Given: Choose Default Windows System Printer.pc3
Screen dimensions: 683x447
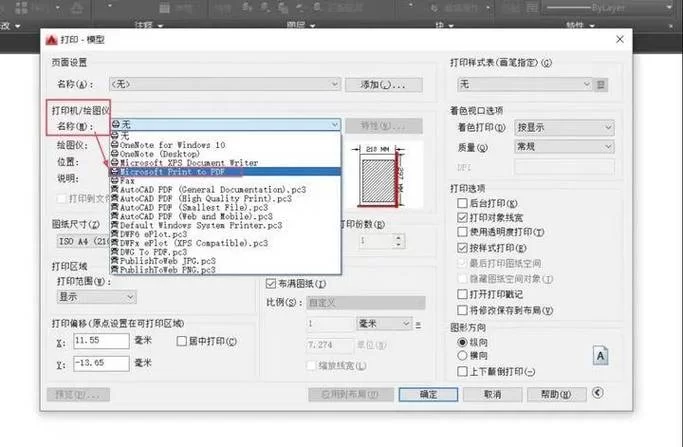Looking at the screenshot, I should (225, 225).
